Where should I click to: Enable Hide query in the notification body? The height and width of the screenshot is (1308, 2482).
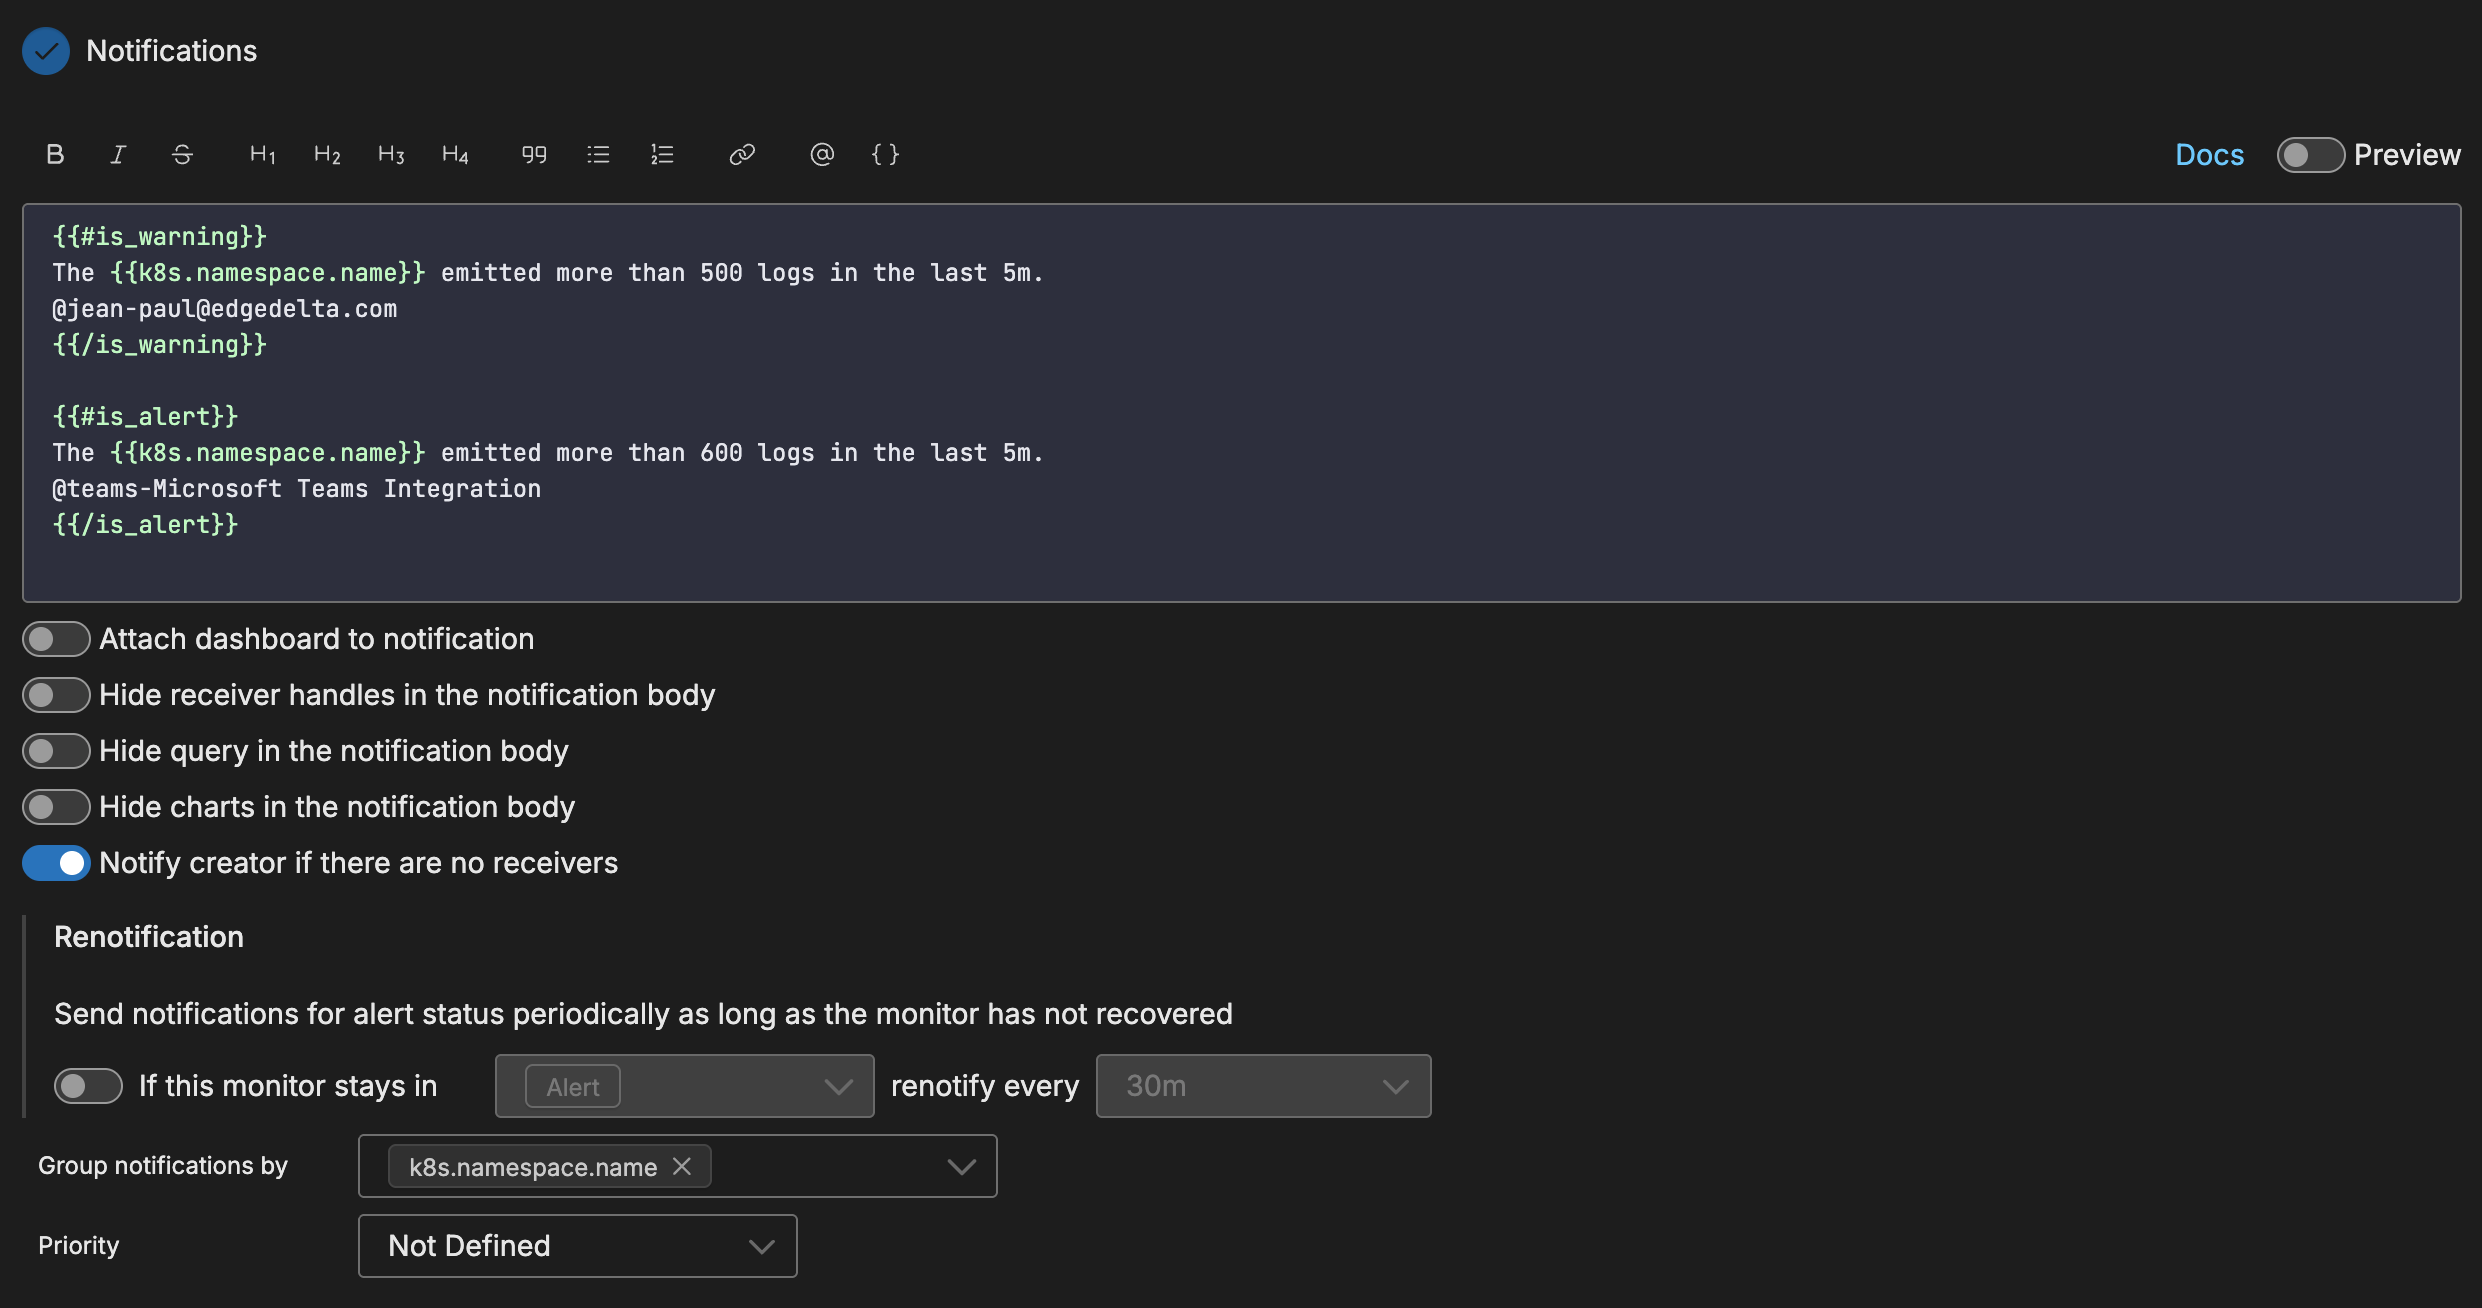tap(56, 750)
